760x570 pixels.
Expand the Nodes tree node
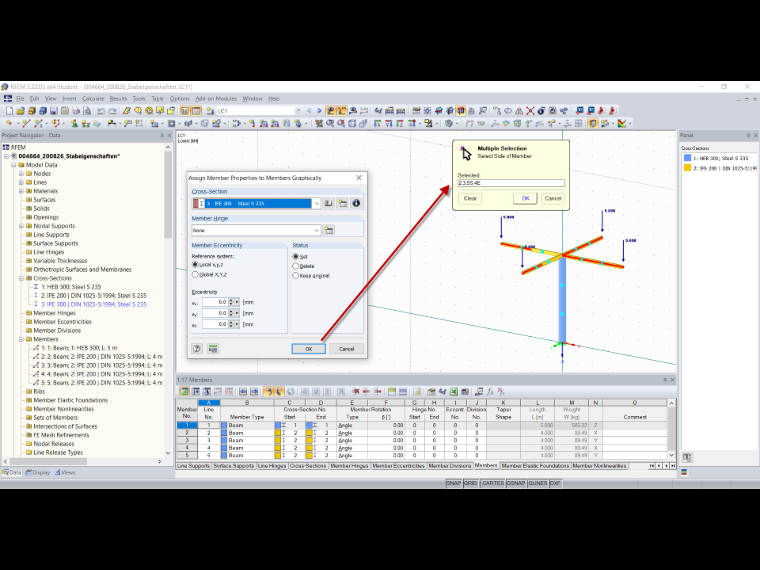[x=21, y=174]
